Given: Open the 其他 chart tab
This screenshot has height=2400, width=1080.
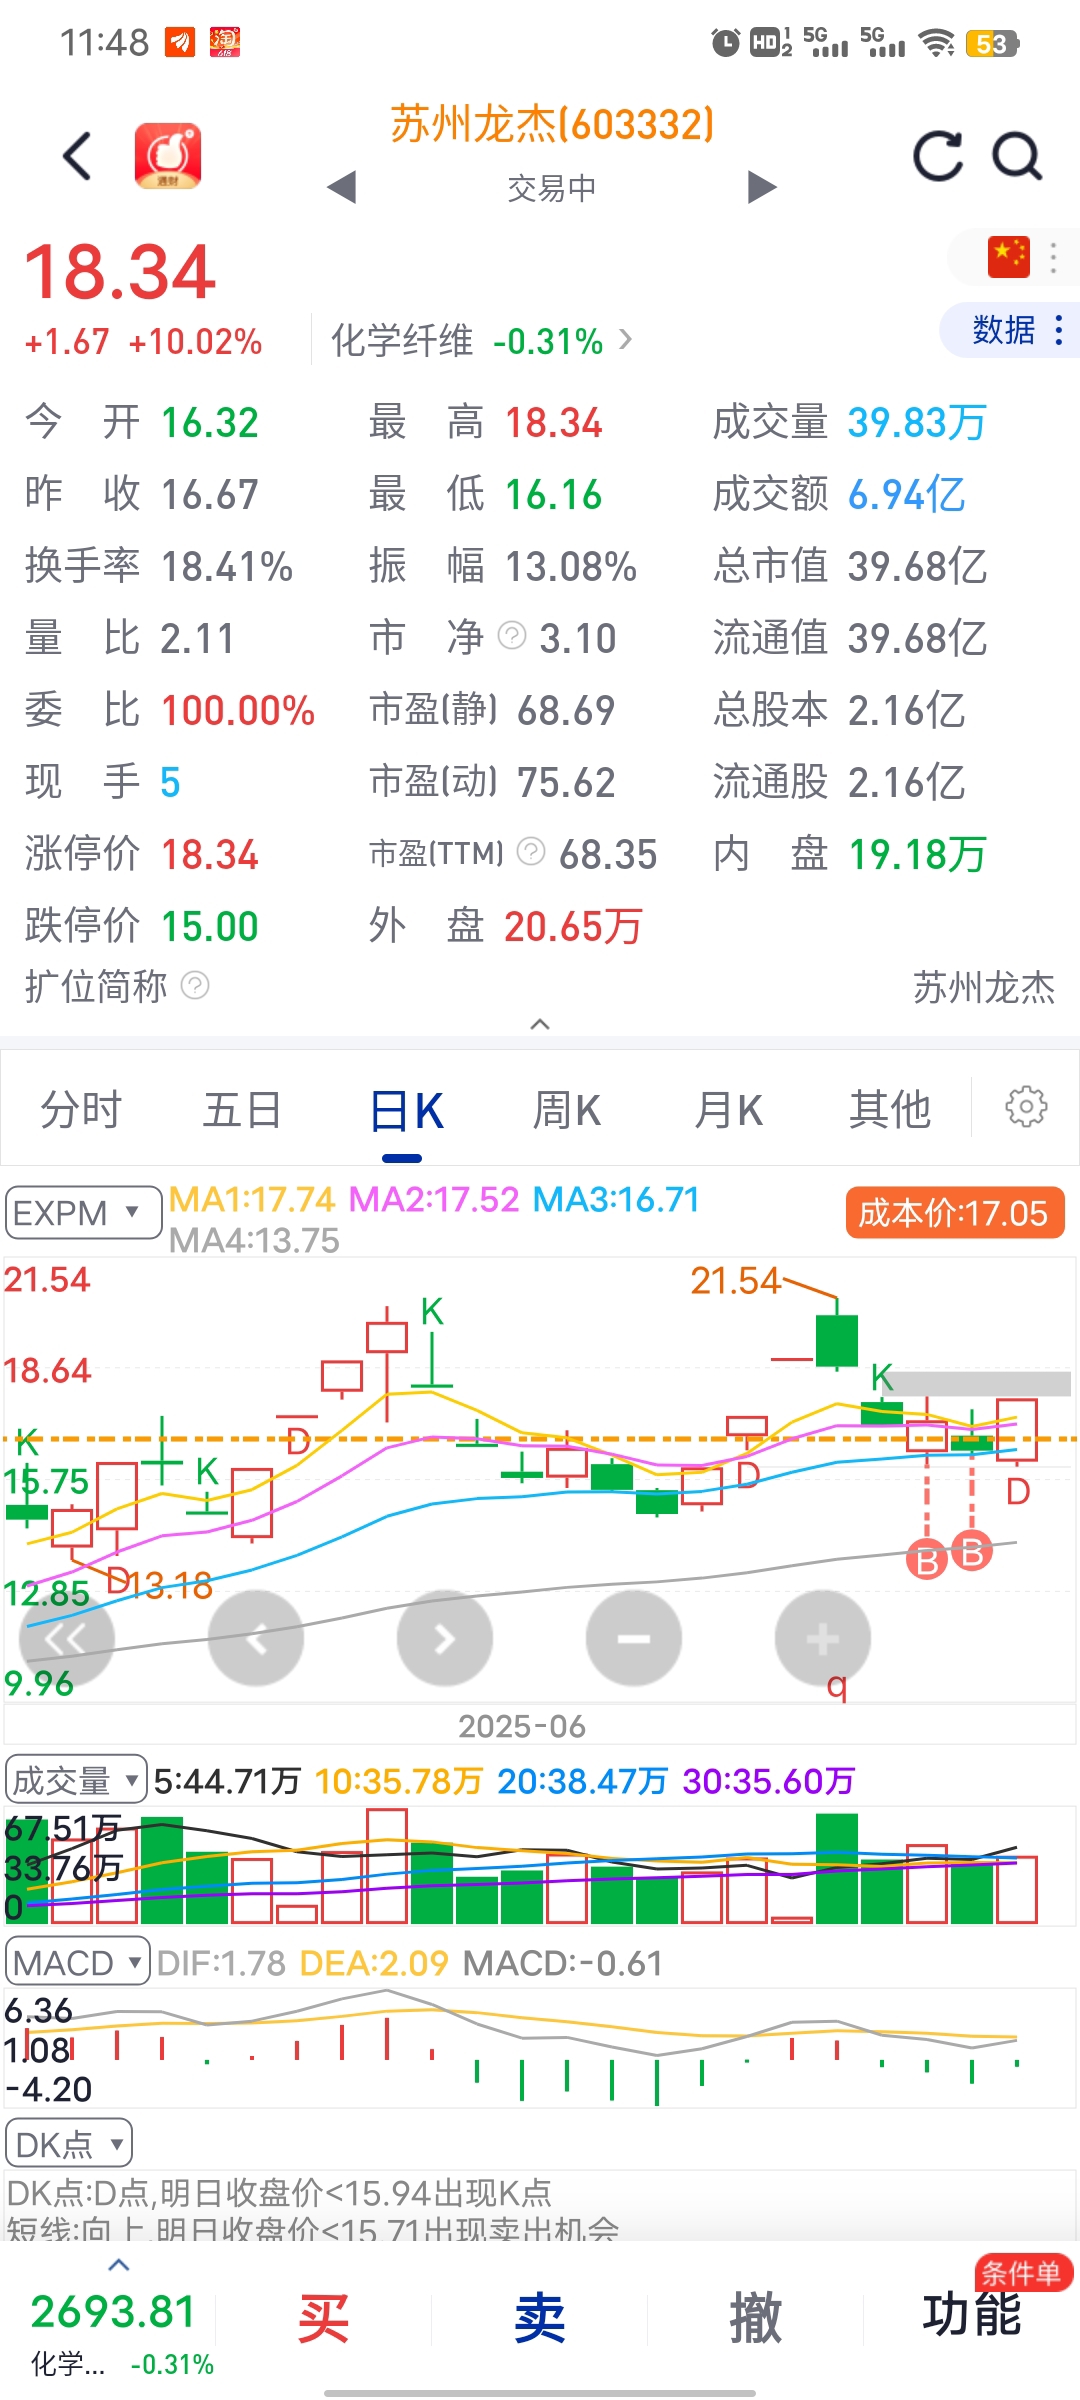Looking at the screenshot, I should pos(890,1110).
